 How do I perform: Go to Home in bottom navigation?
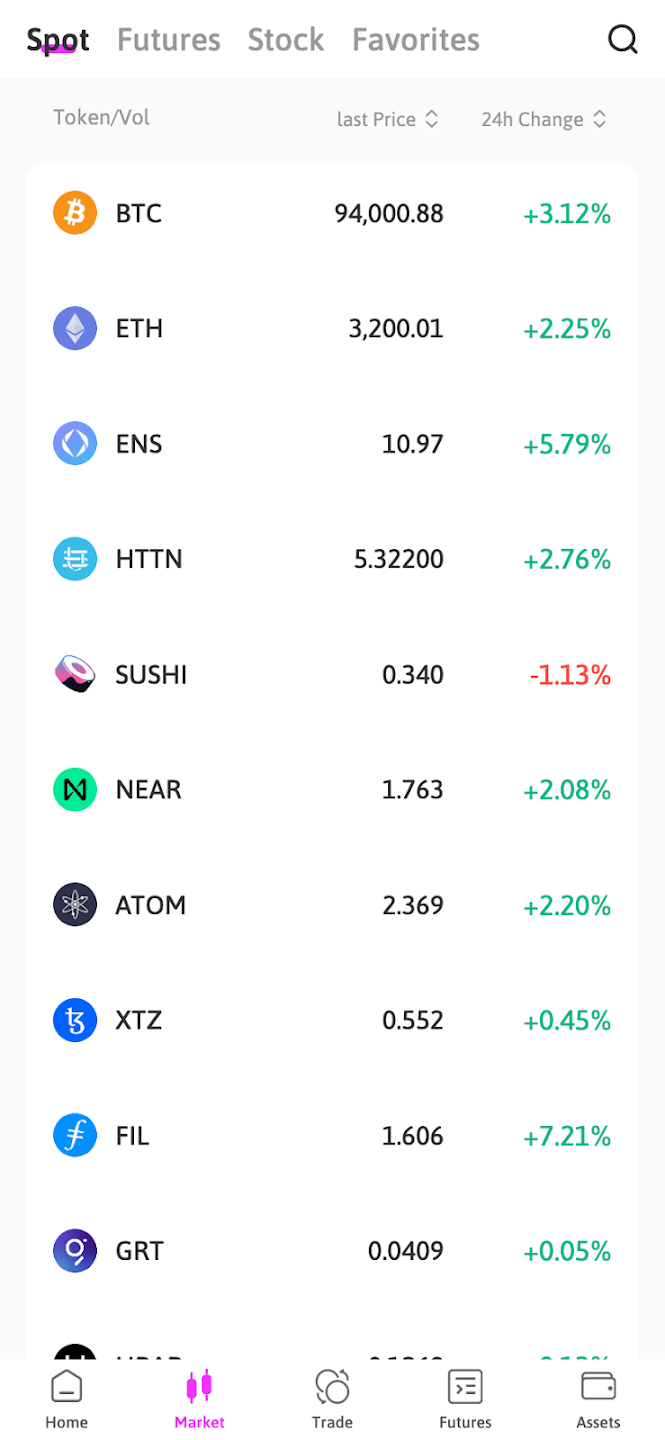(66, 1399)
